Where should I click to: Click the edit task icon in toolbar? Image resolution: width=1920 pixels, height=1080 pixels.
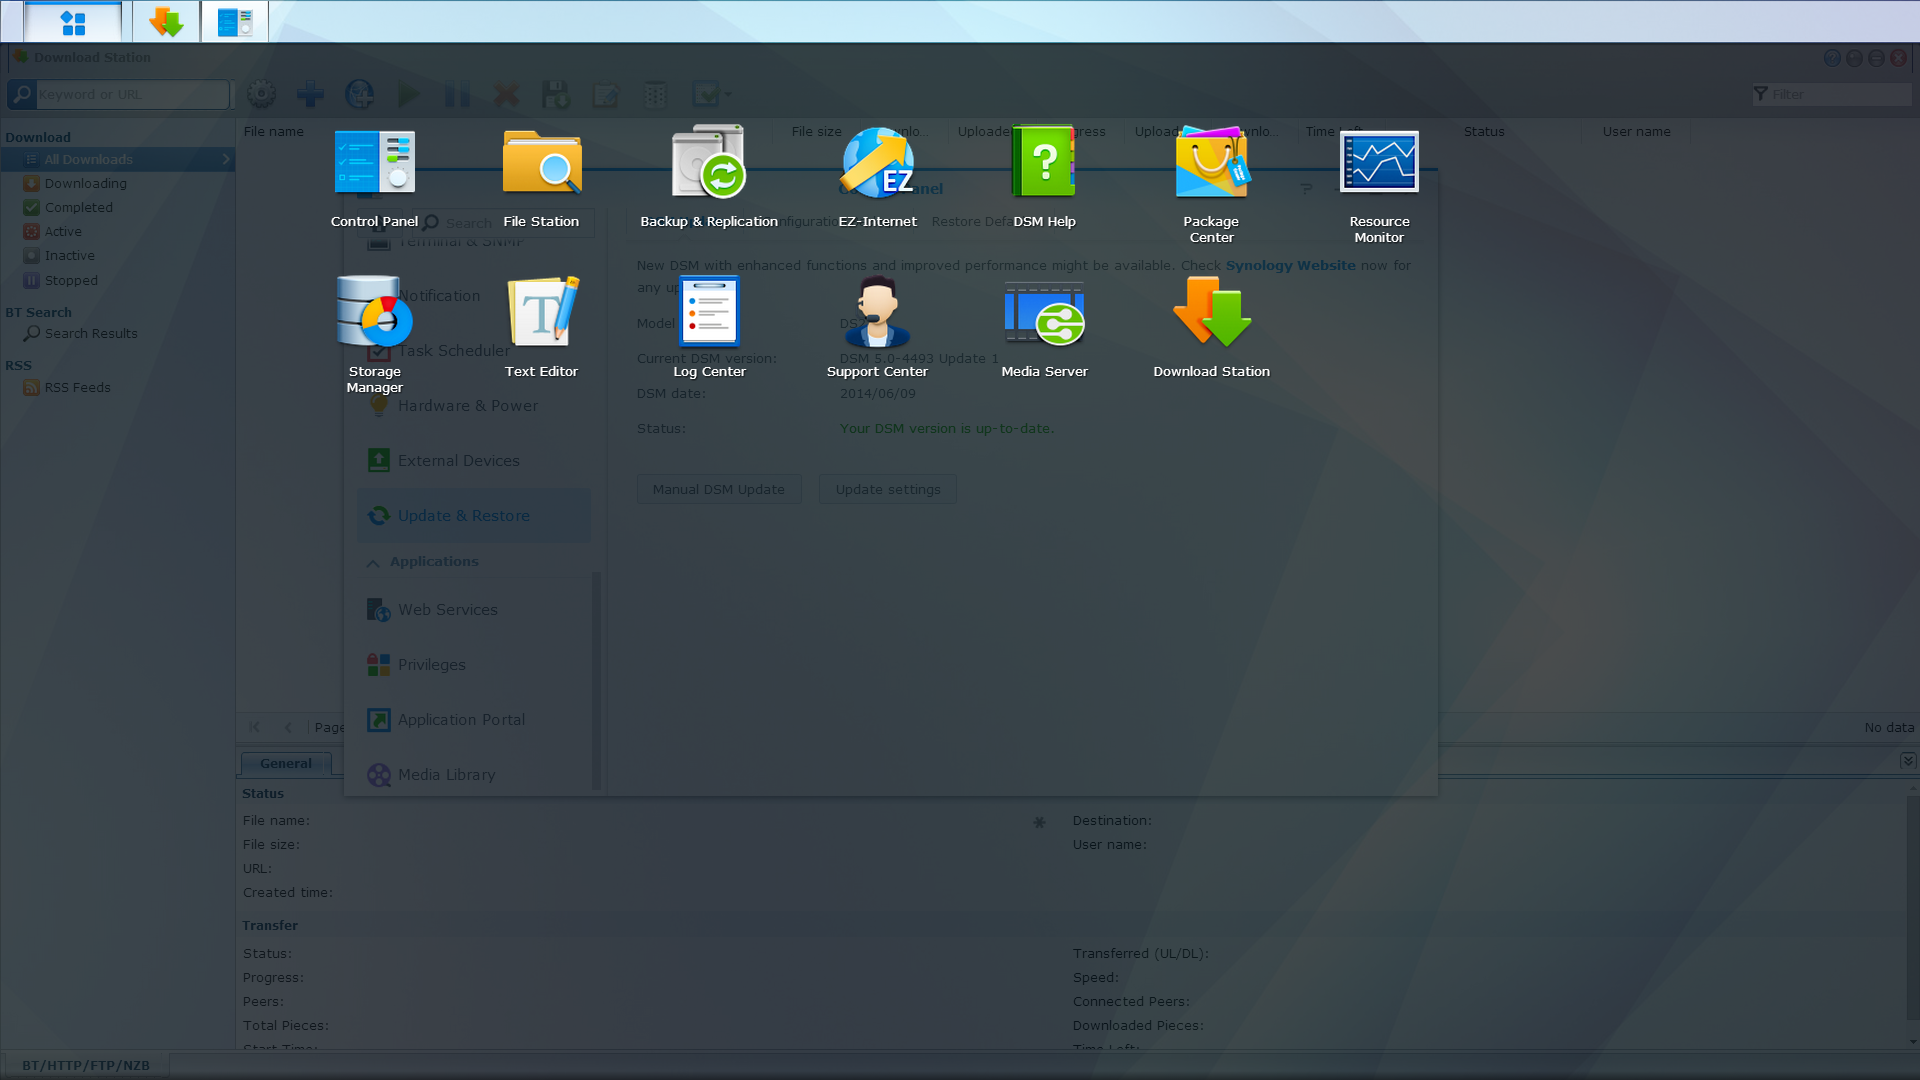(605, 94)
